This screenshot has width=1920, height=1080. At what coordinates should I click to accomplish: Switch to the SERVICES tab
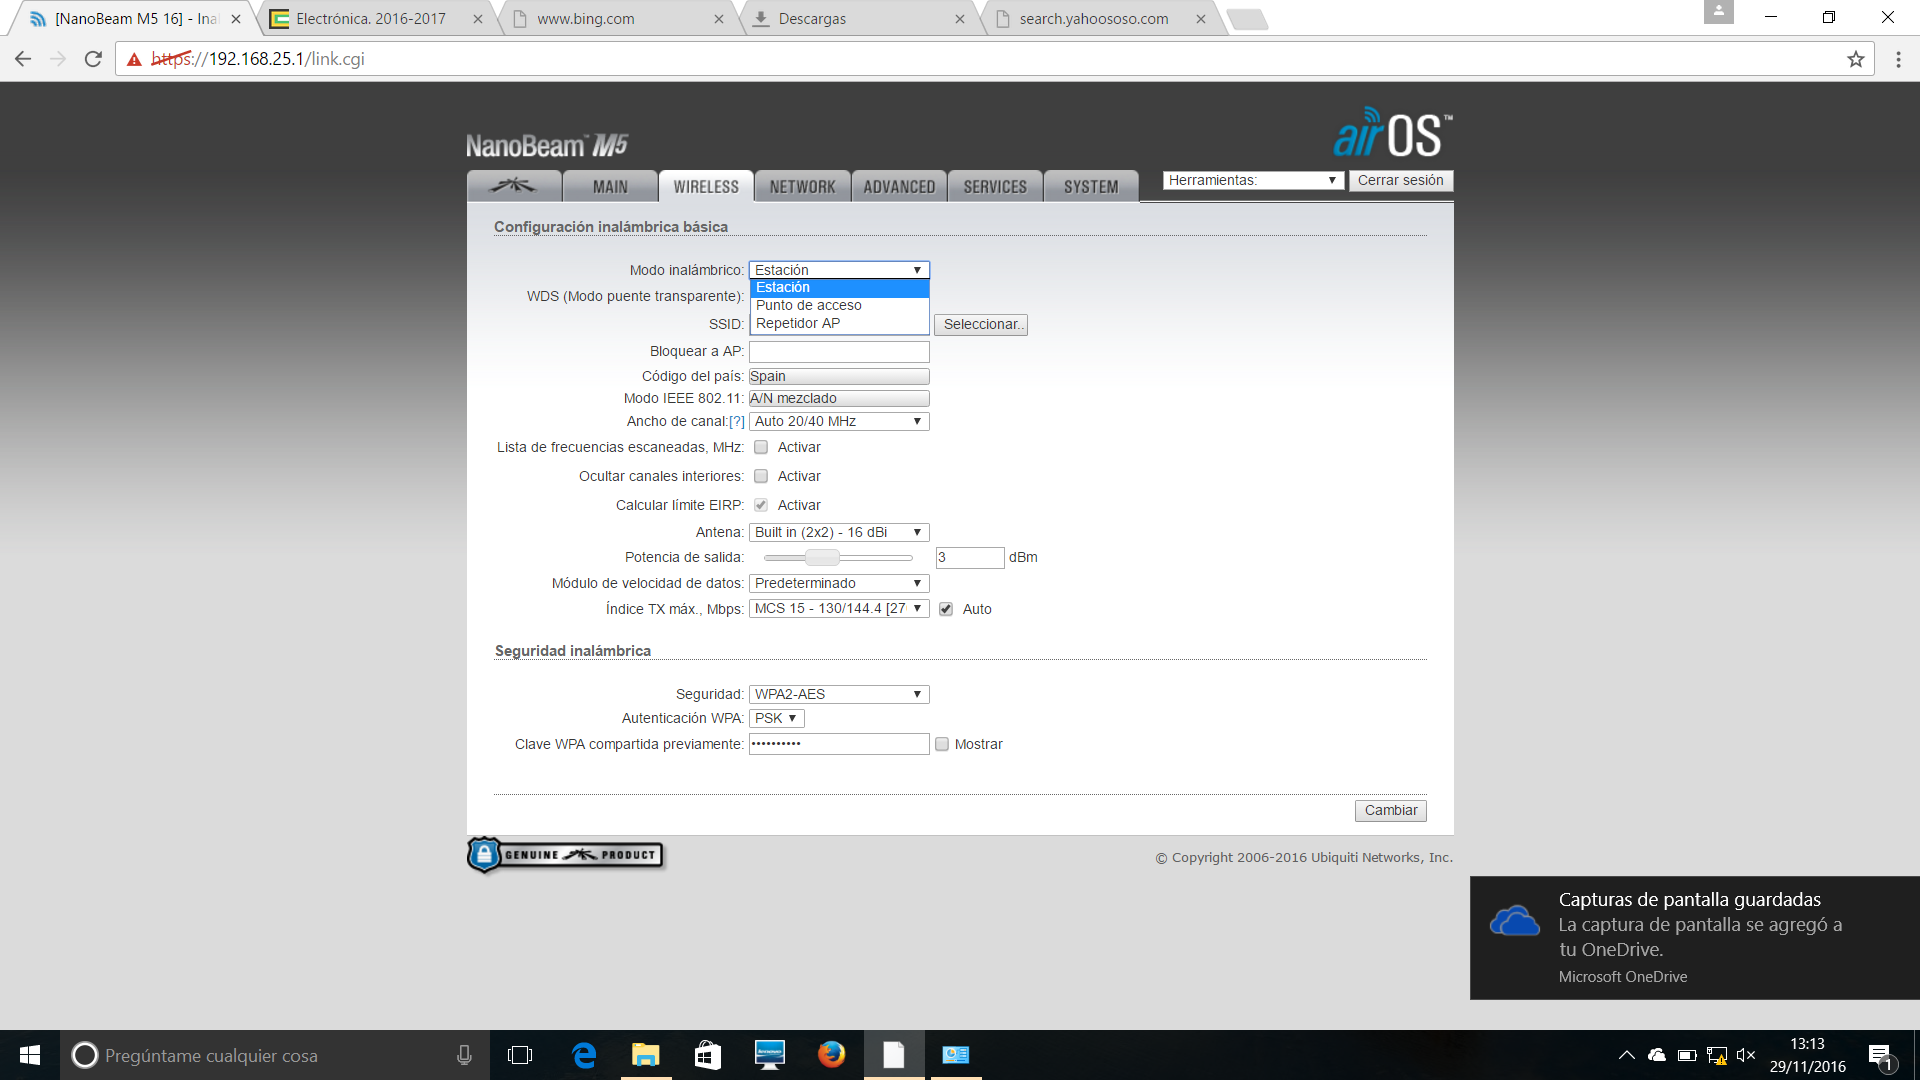coord(995,186)
